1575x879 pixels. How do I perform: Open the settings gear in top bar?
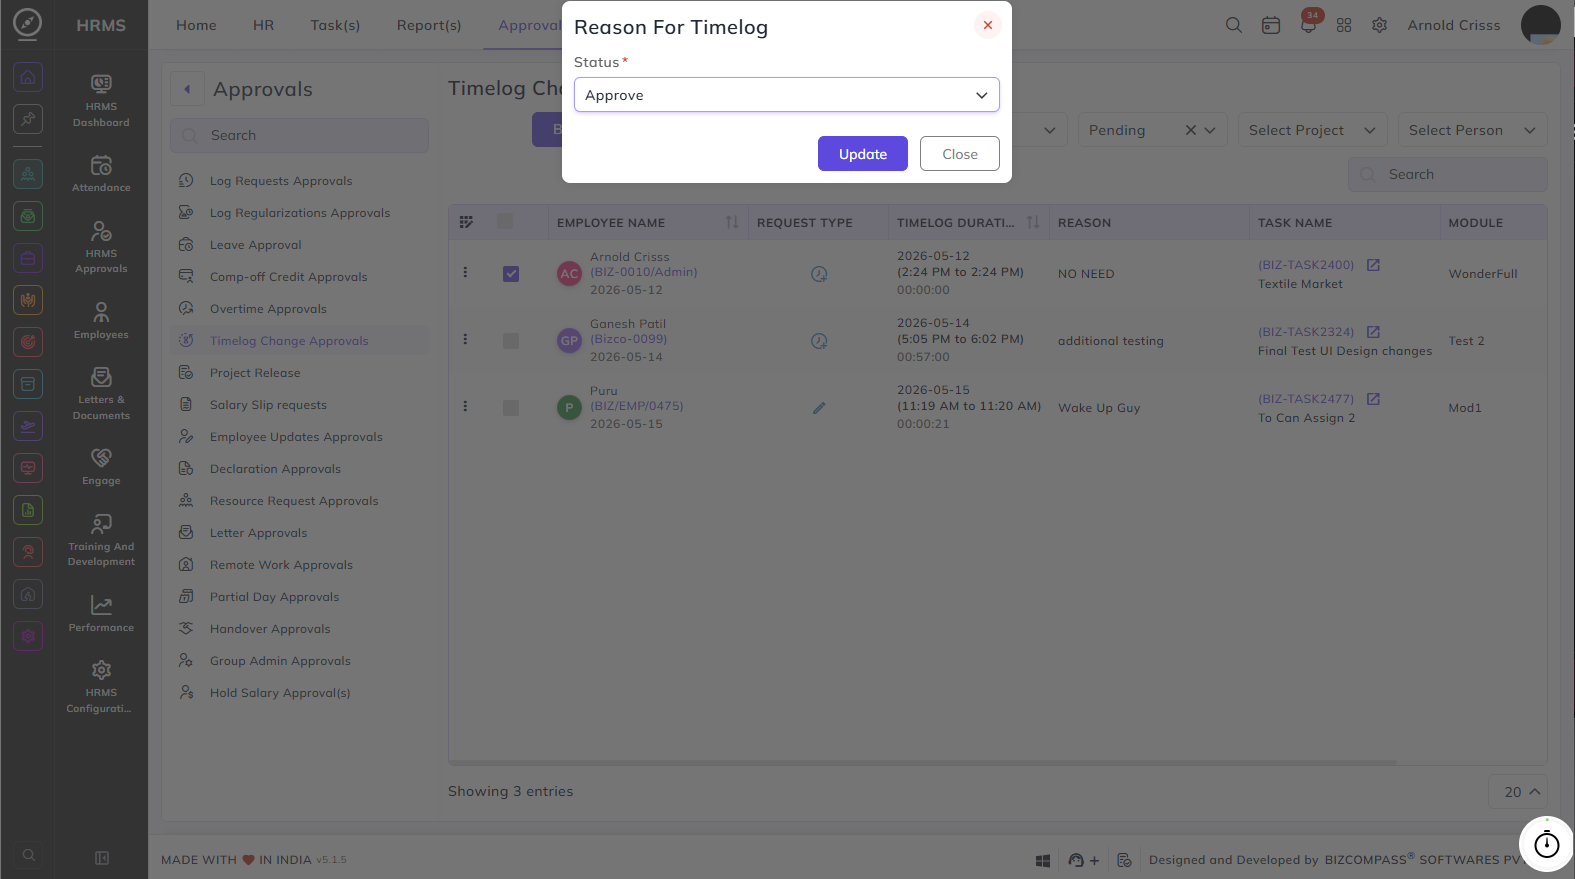(1380, 25)
